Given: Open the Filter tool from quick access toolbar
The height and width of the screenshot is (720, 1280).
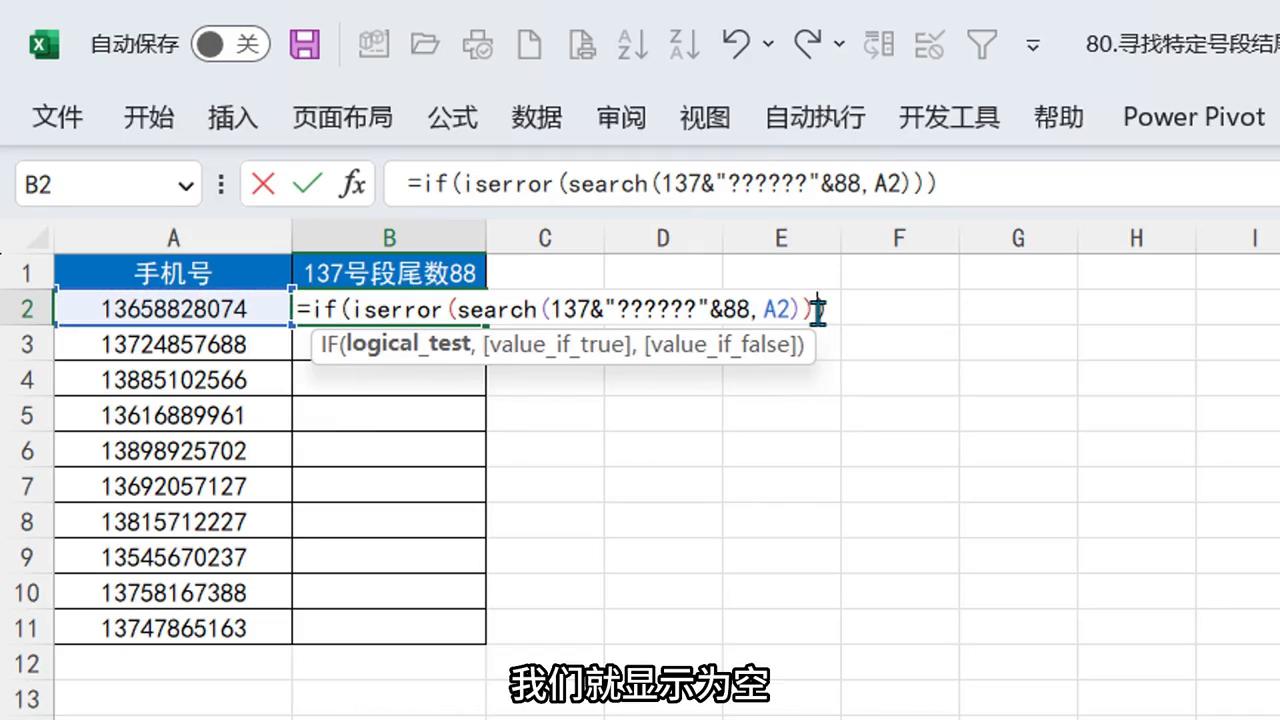Looking at the screenshot, I should pyautogui.click(x=981, y=45).
